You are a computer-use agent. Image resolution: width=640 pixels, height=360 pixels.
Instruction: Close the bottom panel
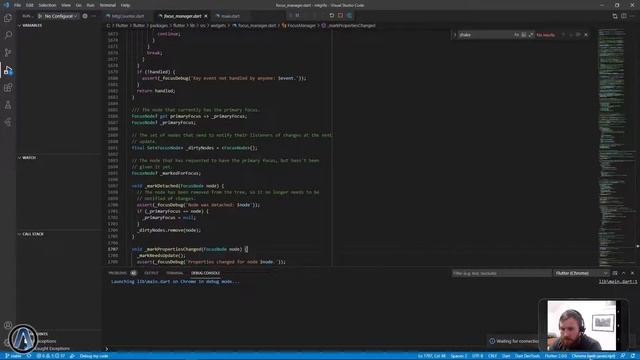[632, 273]
